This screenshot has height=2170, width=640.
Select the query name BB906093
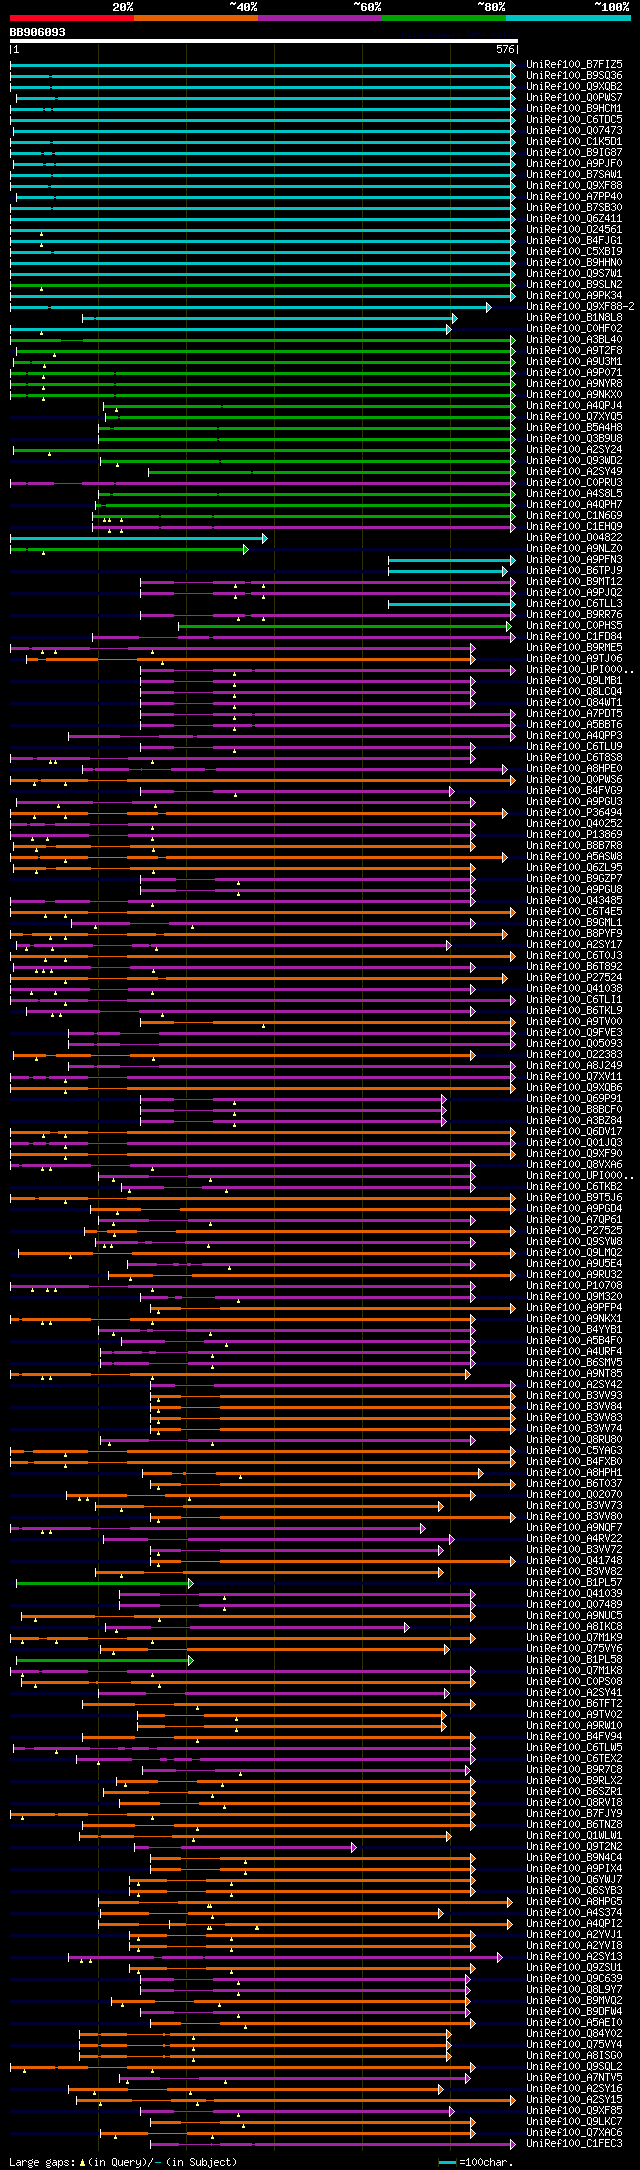tap(38, 32)
